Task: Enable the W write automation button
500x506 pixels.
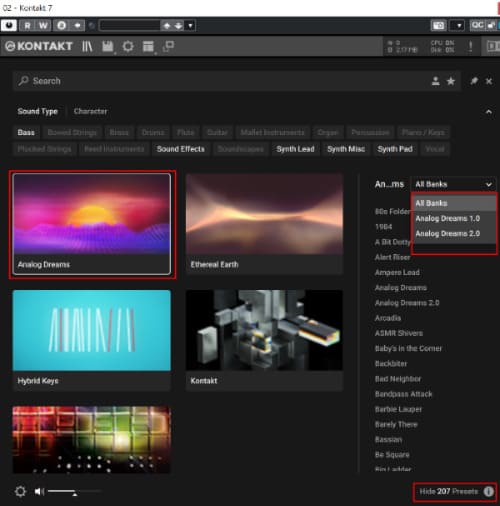Action: tap(43, 25)
